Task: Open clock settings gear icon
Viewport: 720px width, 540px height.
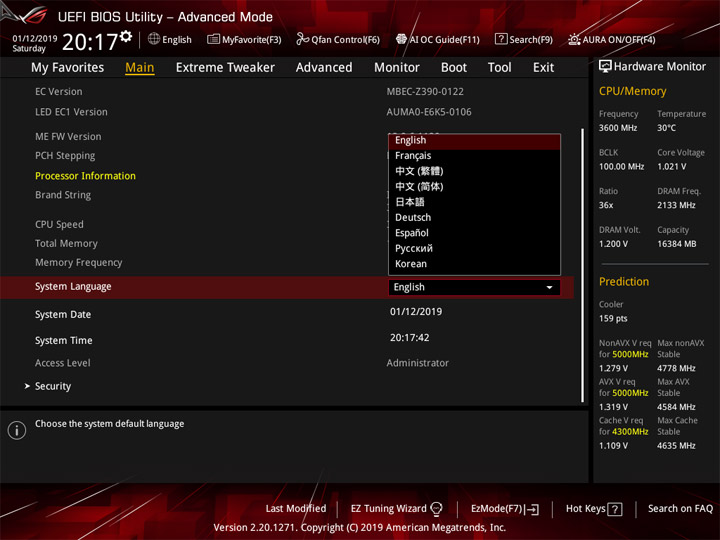Action: [x=126, y=37]
